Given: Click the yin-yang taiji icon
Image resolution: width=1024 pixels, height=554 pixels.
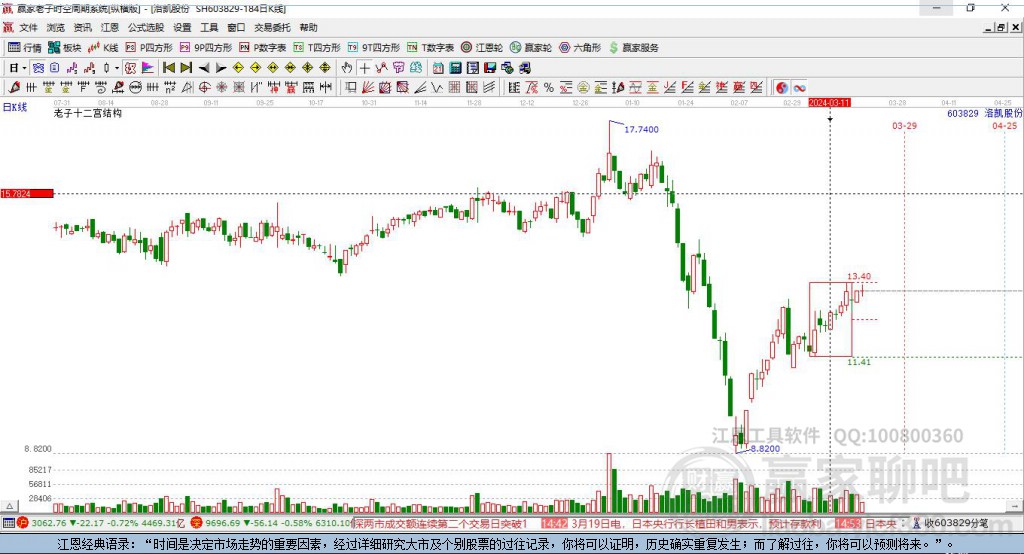Looking at the screenshot, I should click(x=782, y=88).
